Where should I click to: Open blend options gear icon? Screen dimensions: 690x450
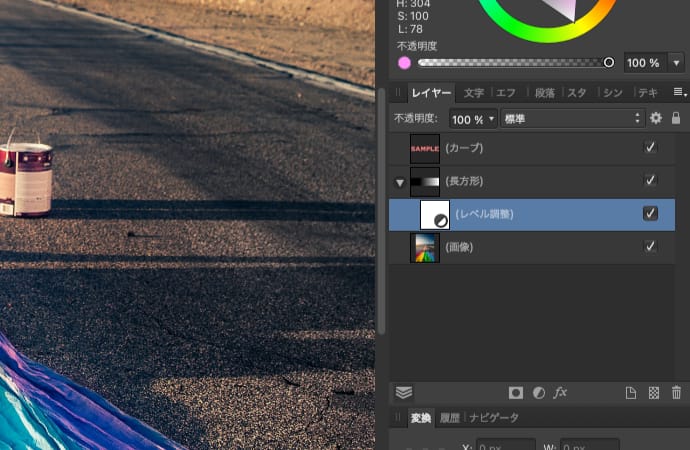pos(656,118)
